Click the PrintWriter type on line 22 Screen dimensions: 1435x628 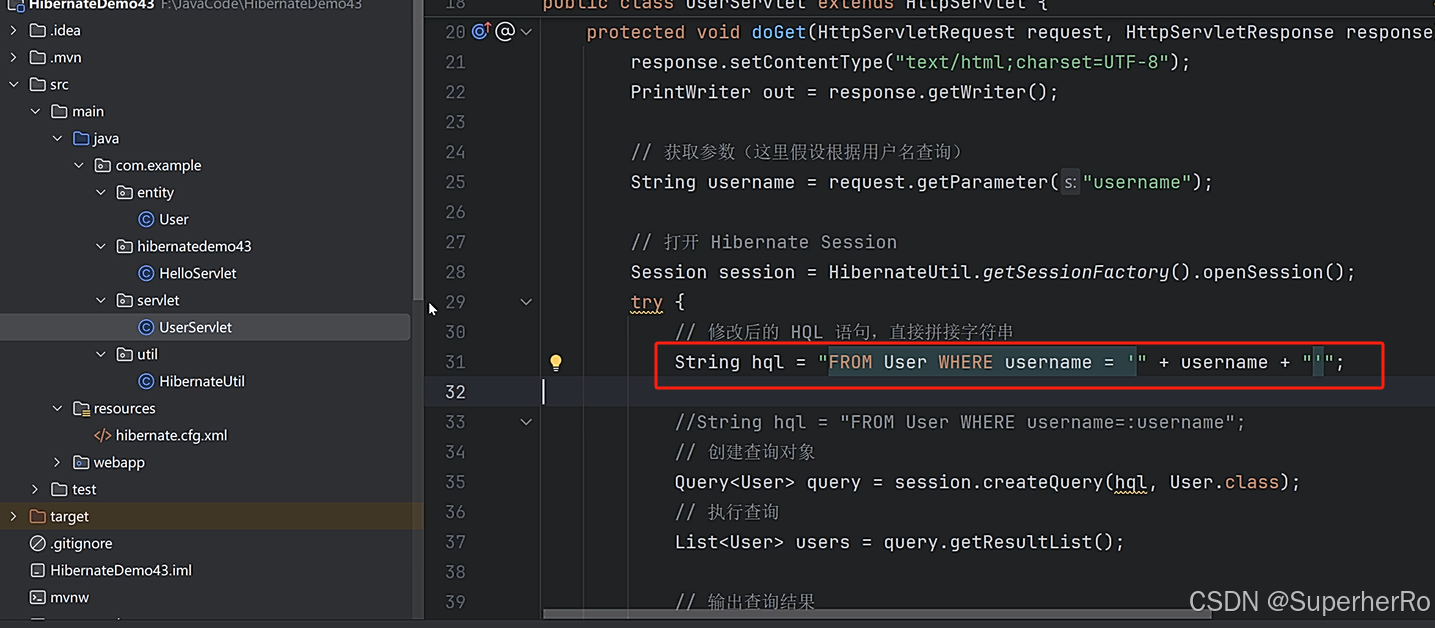tap(691, 92)
